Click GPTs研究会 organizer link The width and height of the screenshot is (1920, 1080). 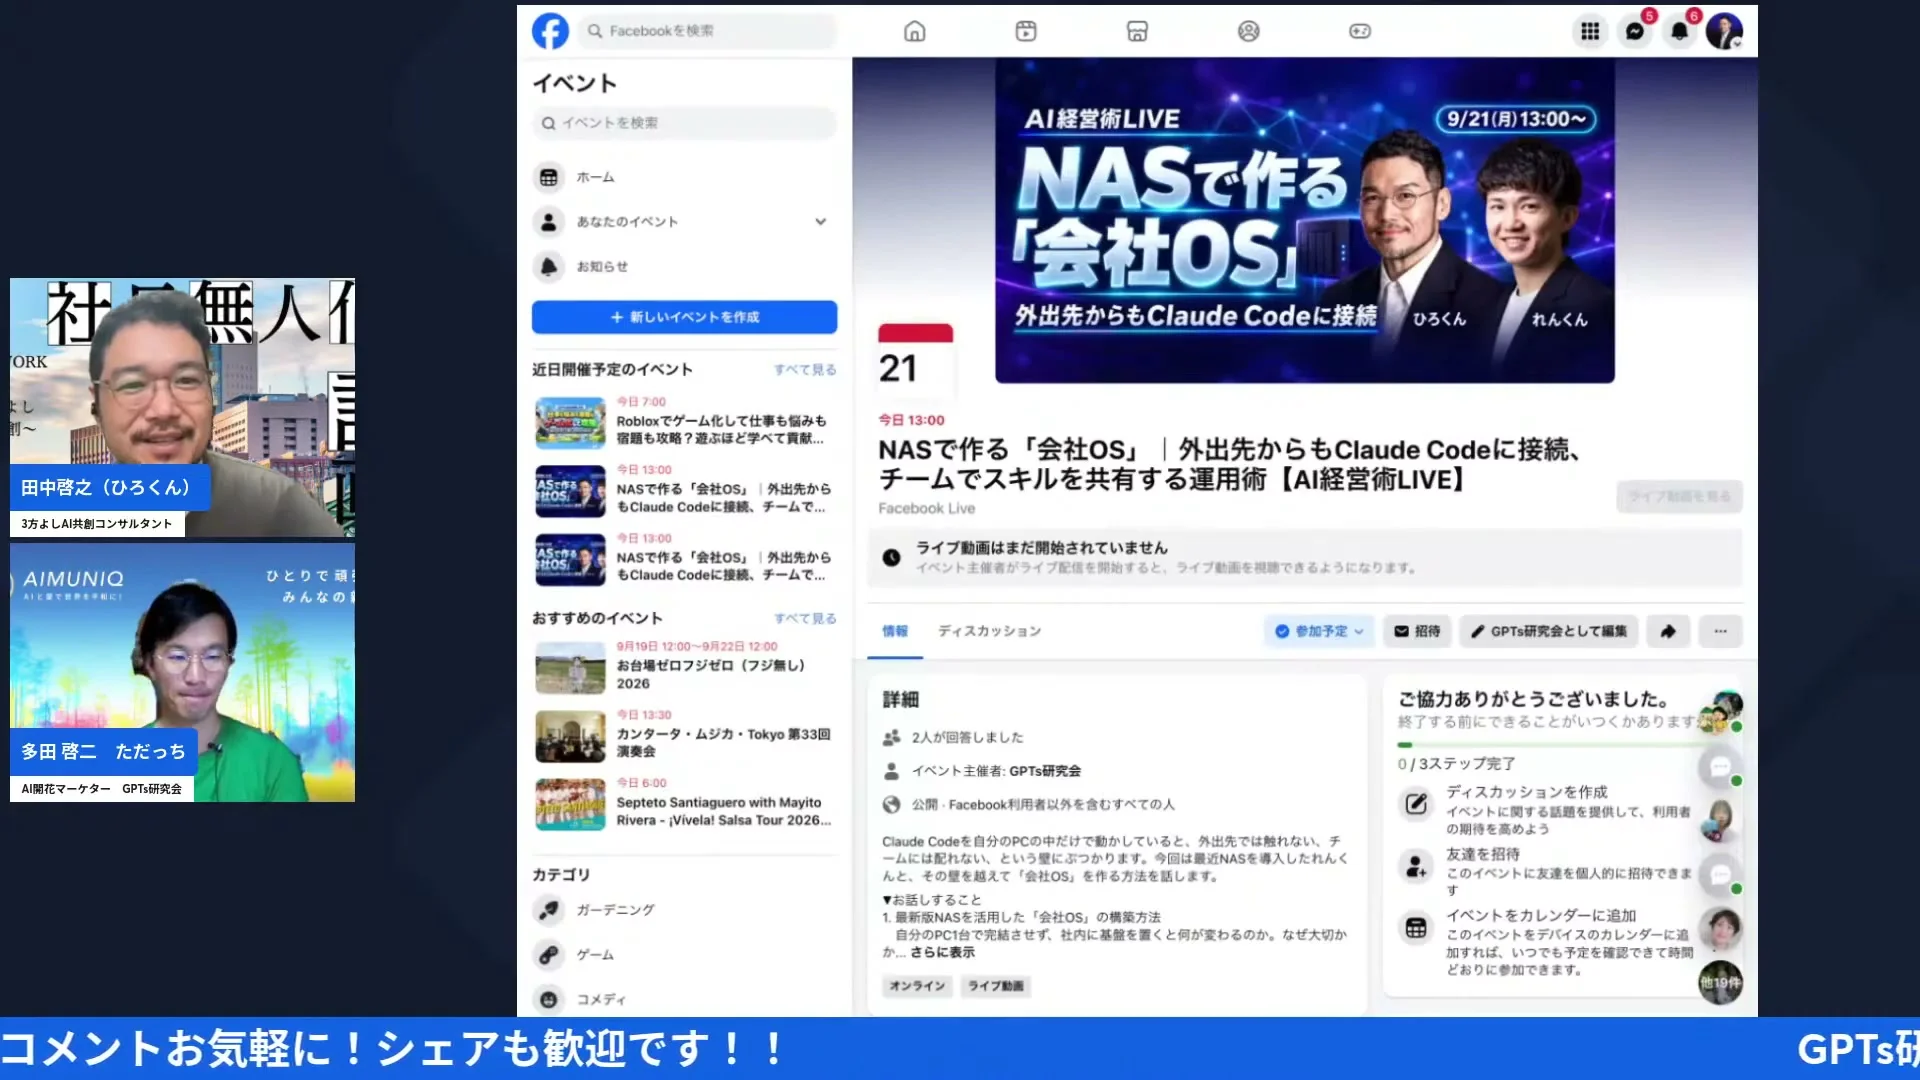click(1045, 772)
